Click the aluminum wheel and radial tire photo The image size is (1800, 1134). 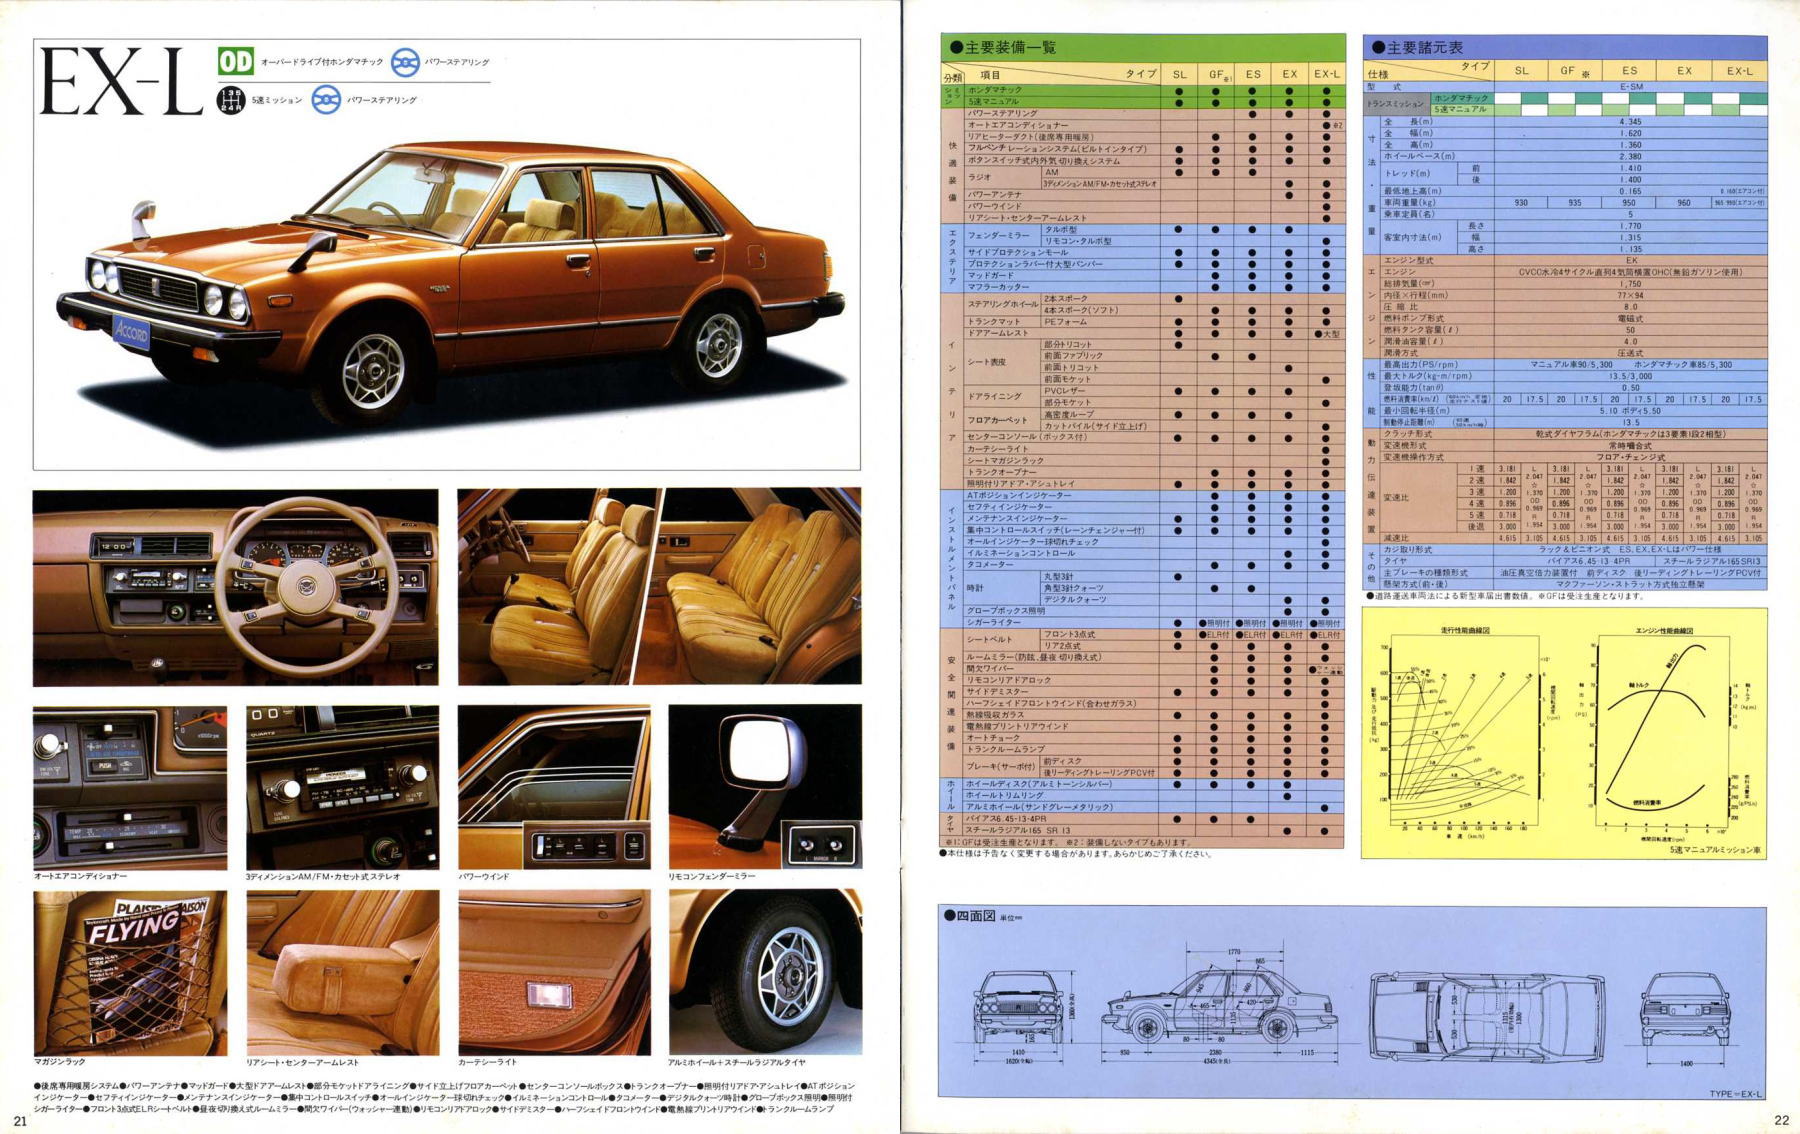(765, 972)
